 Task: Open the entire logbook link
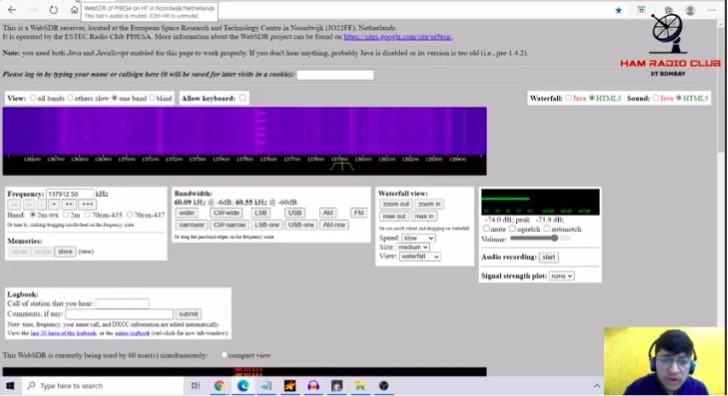pyautogui.click(x=132, y=333)
